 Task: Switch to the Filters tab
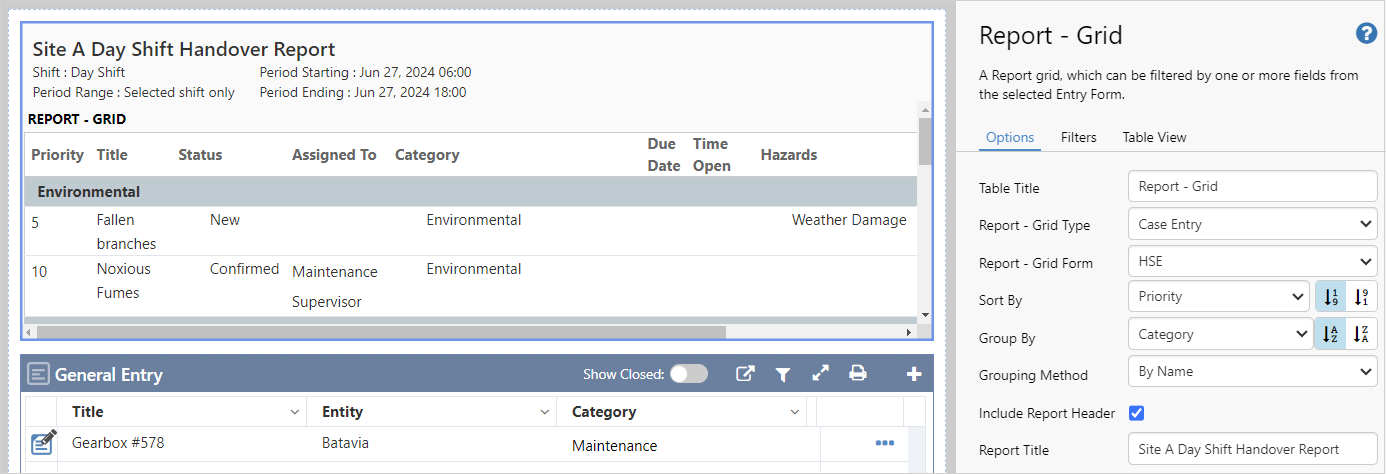point(1078,137)
